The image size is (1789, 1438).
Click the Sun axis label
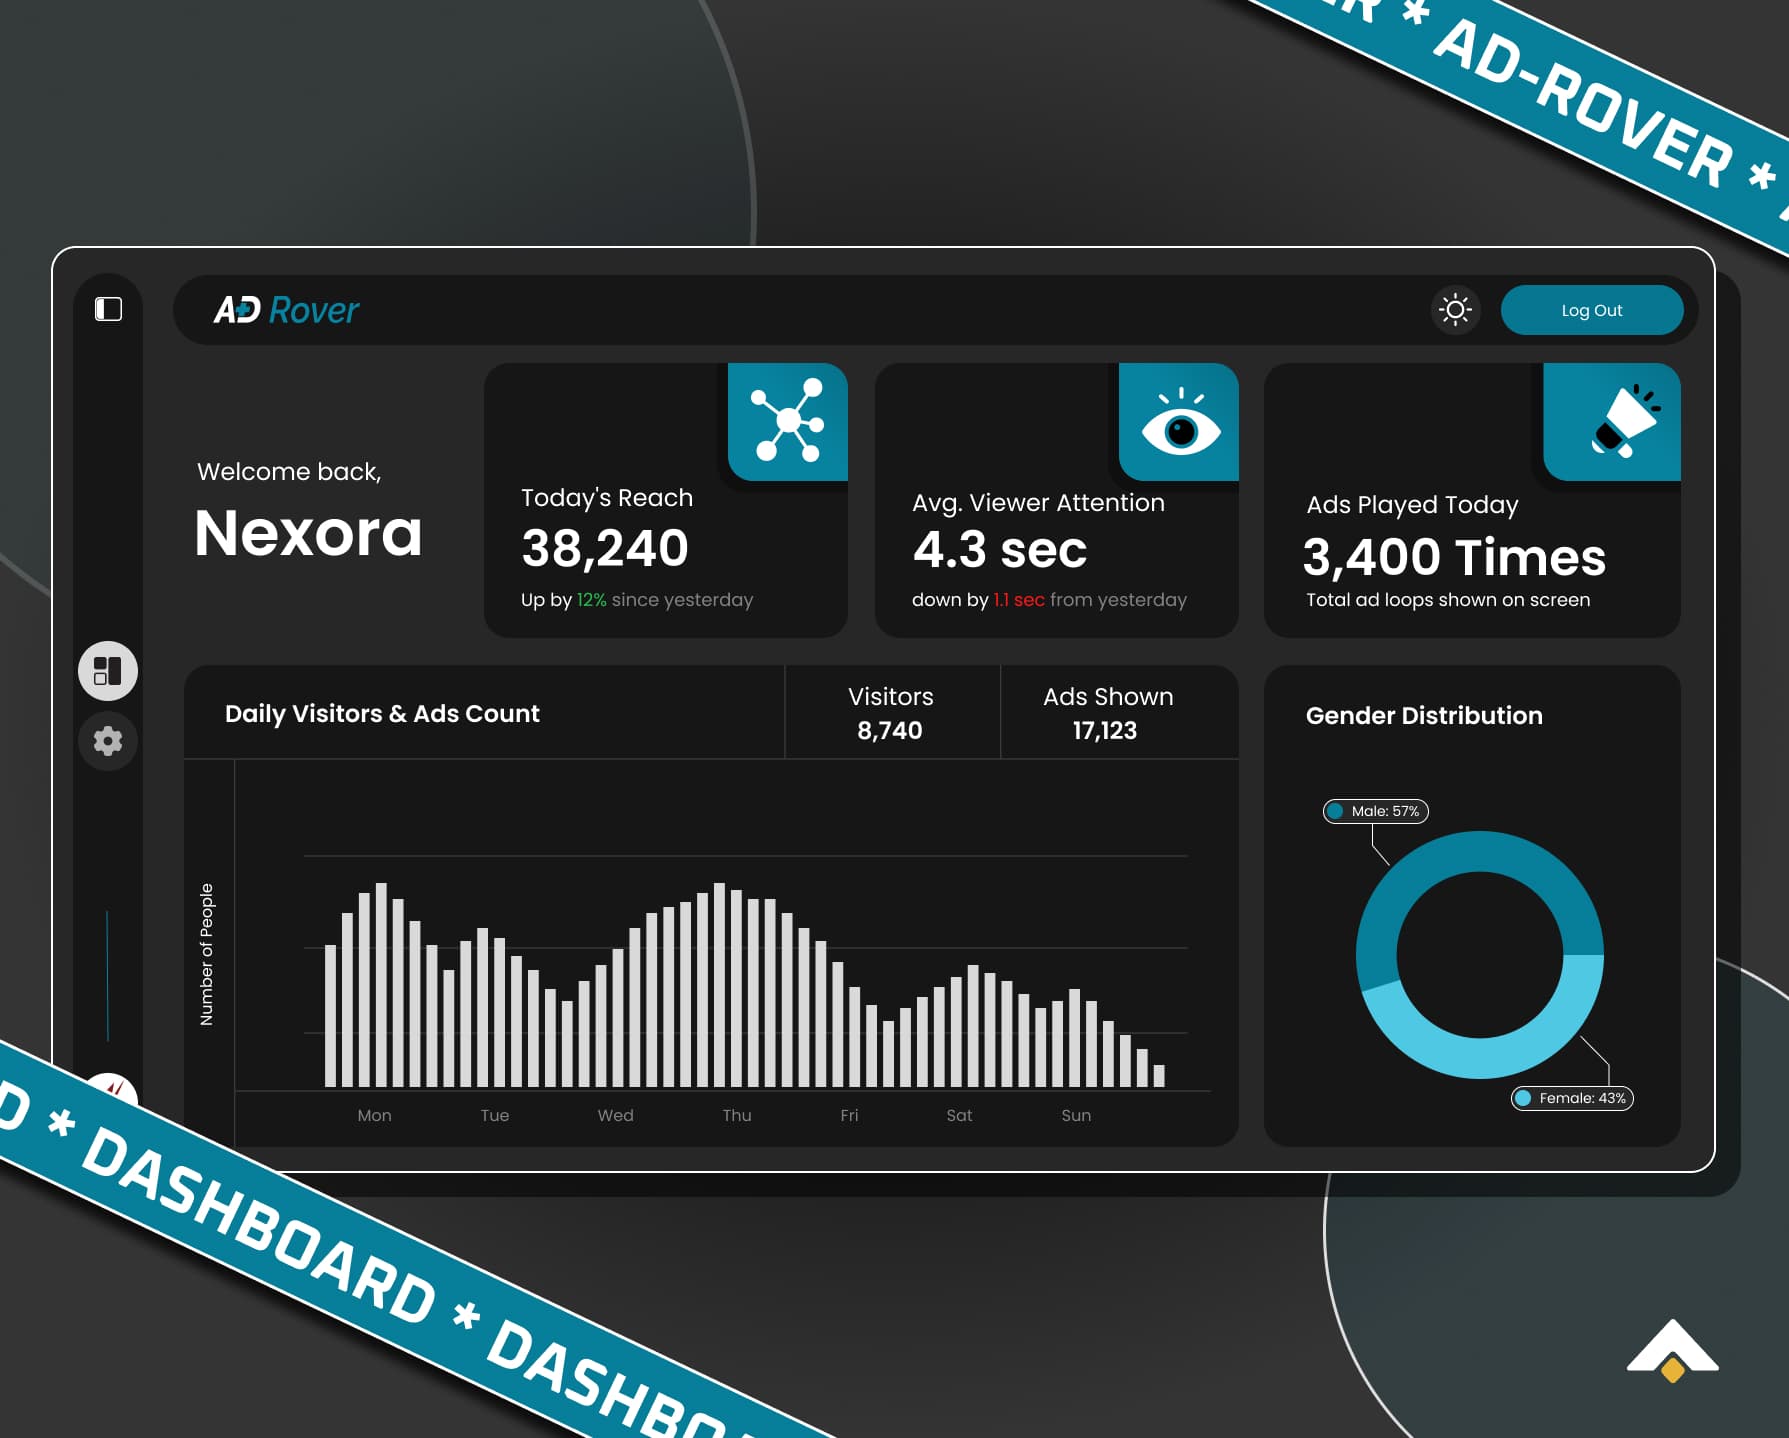[x=1076, y=1115]
